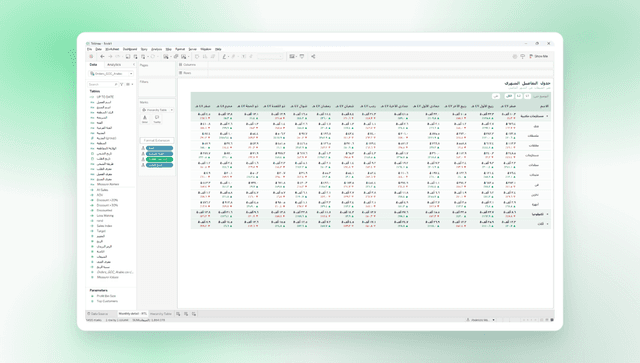The image size is (640, 363).
Task: Click the New Dashboard icon in the bottom tab bar
Action: 186,314
